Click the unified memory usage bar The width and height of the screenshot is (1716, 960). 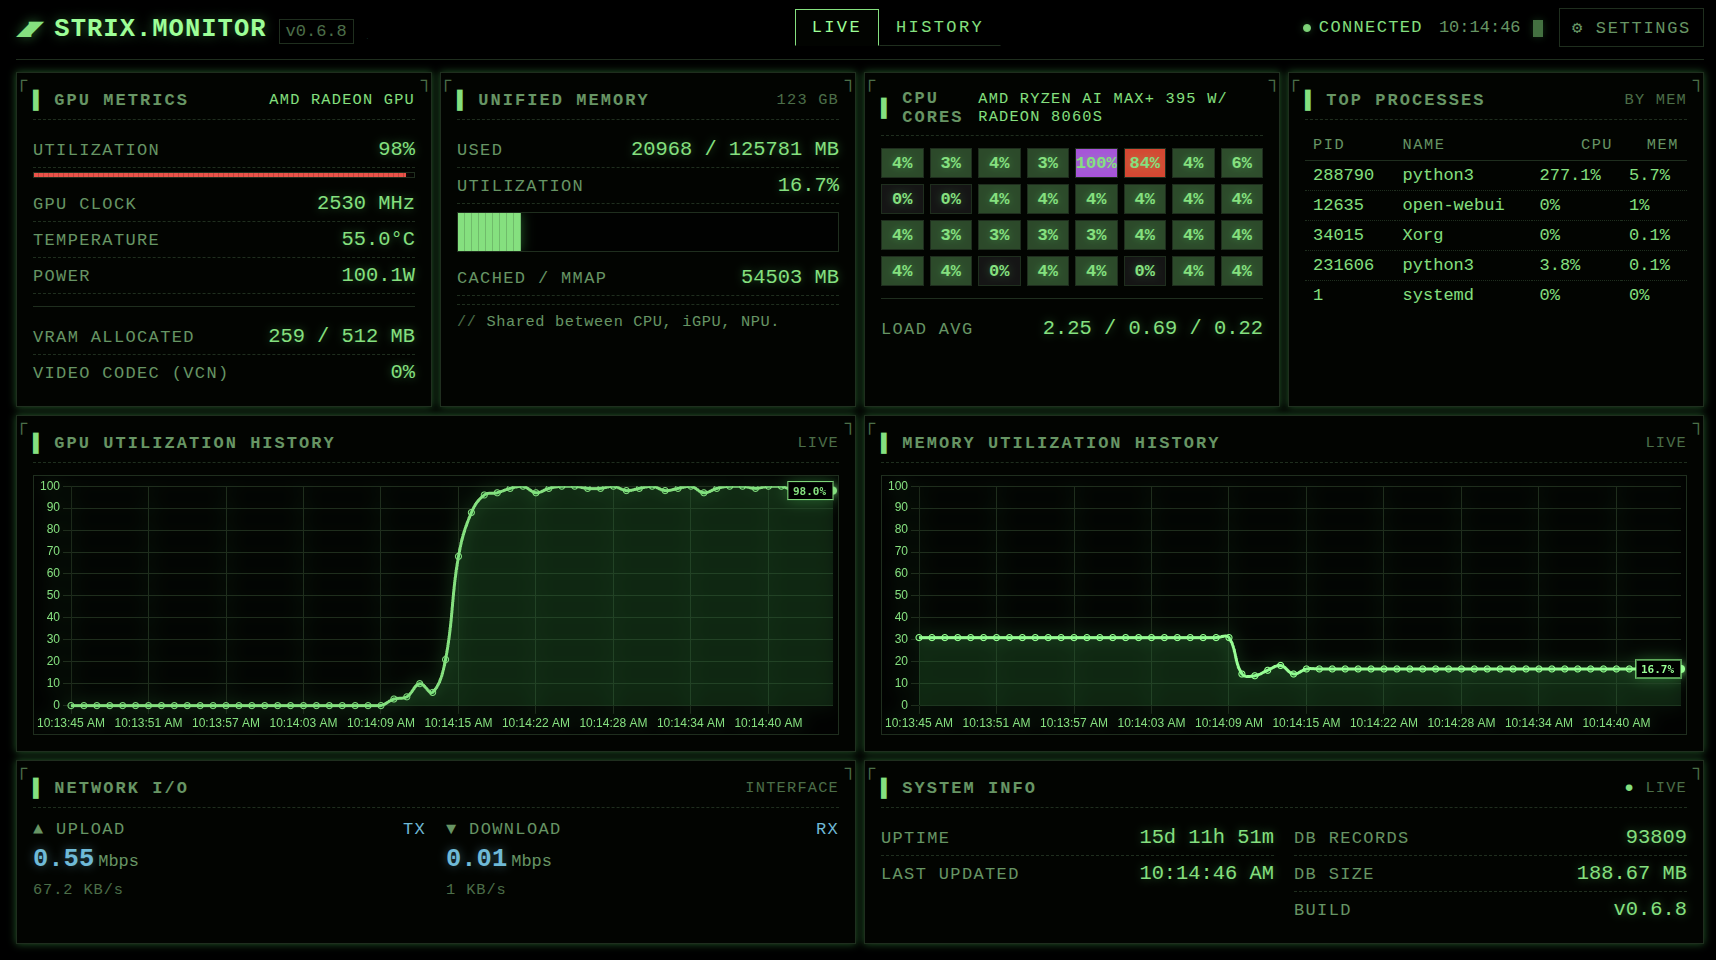[x=648, y=232]
